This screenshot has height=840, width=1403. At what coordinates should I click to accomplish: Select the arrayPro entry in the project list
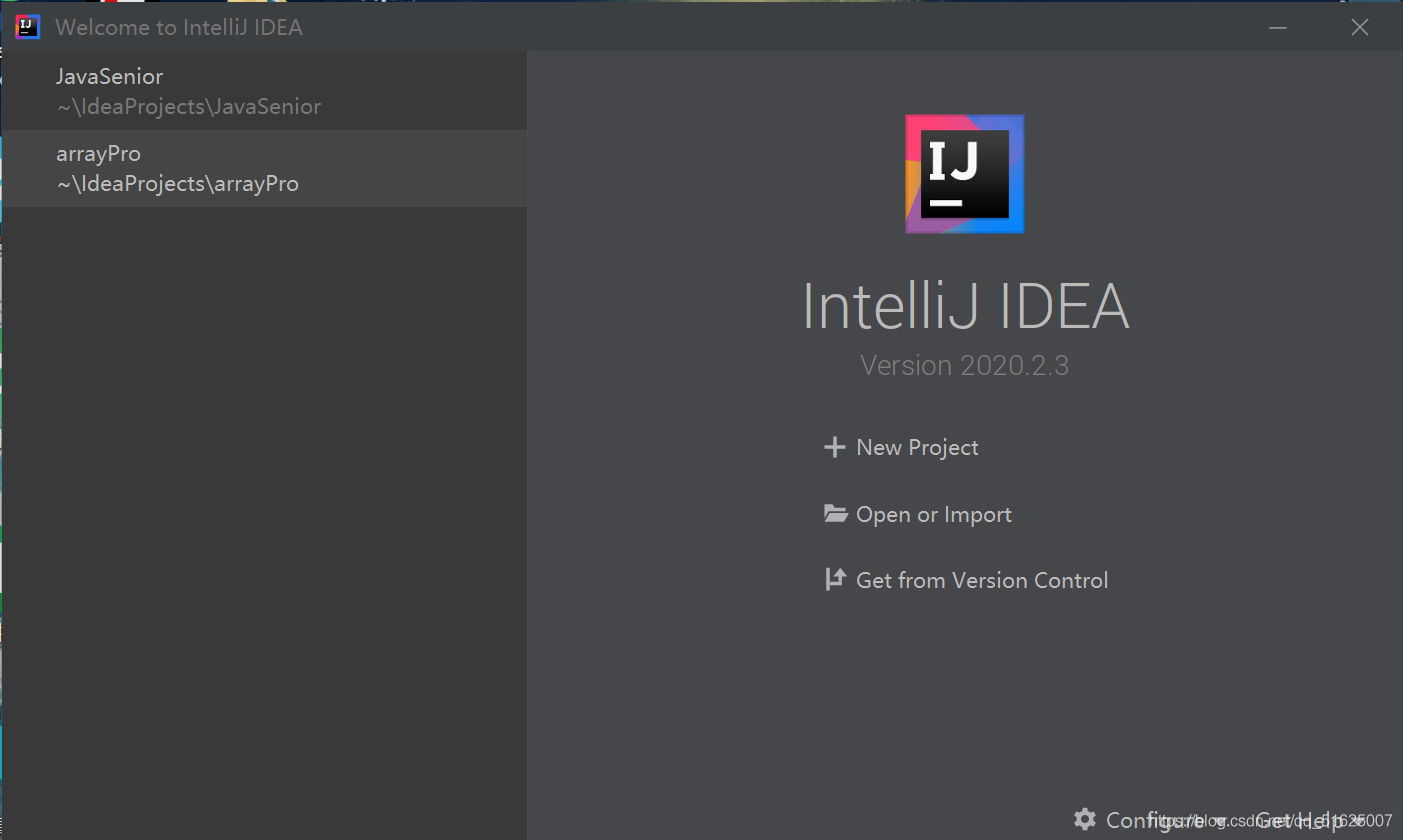click(x=180, y=167)
